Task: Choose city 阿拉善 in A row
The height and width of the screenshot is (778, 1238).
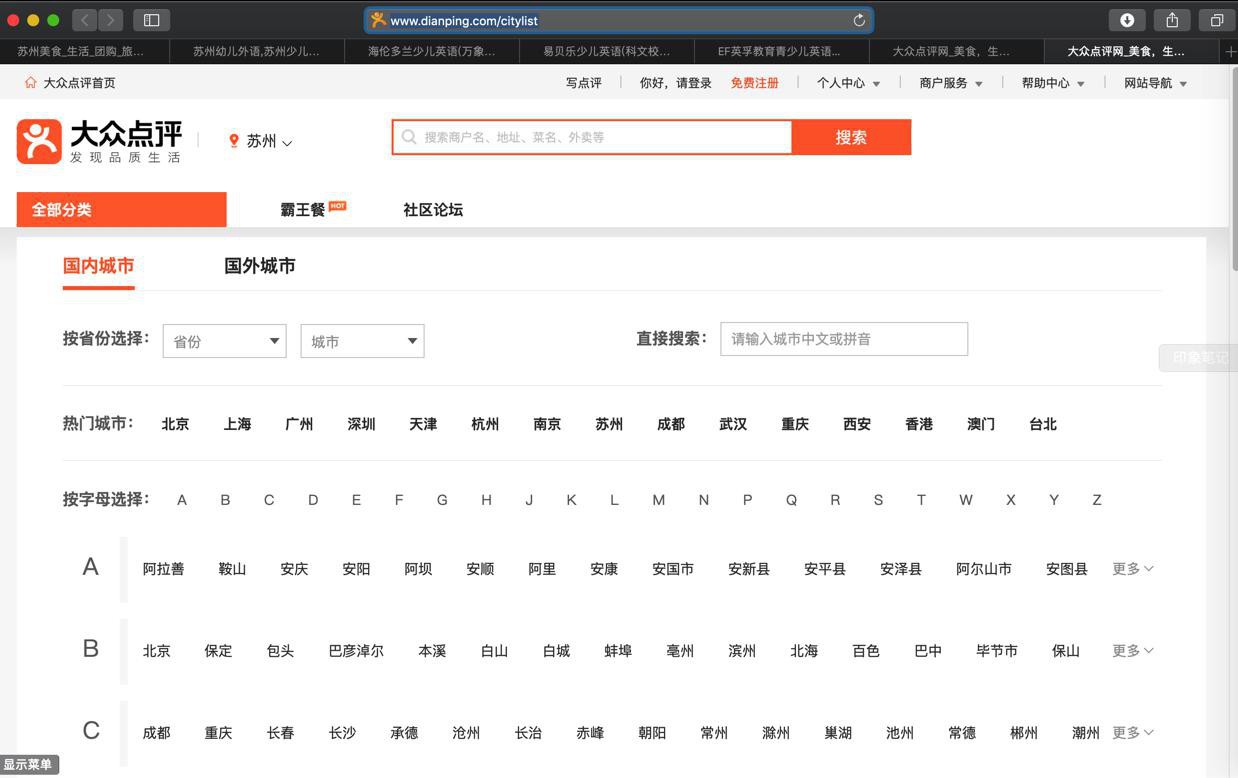Action: point(164,569)
